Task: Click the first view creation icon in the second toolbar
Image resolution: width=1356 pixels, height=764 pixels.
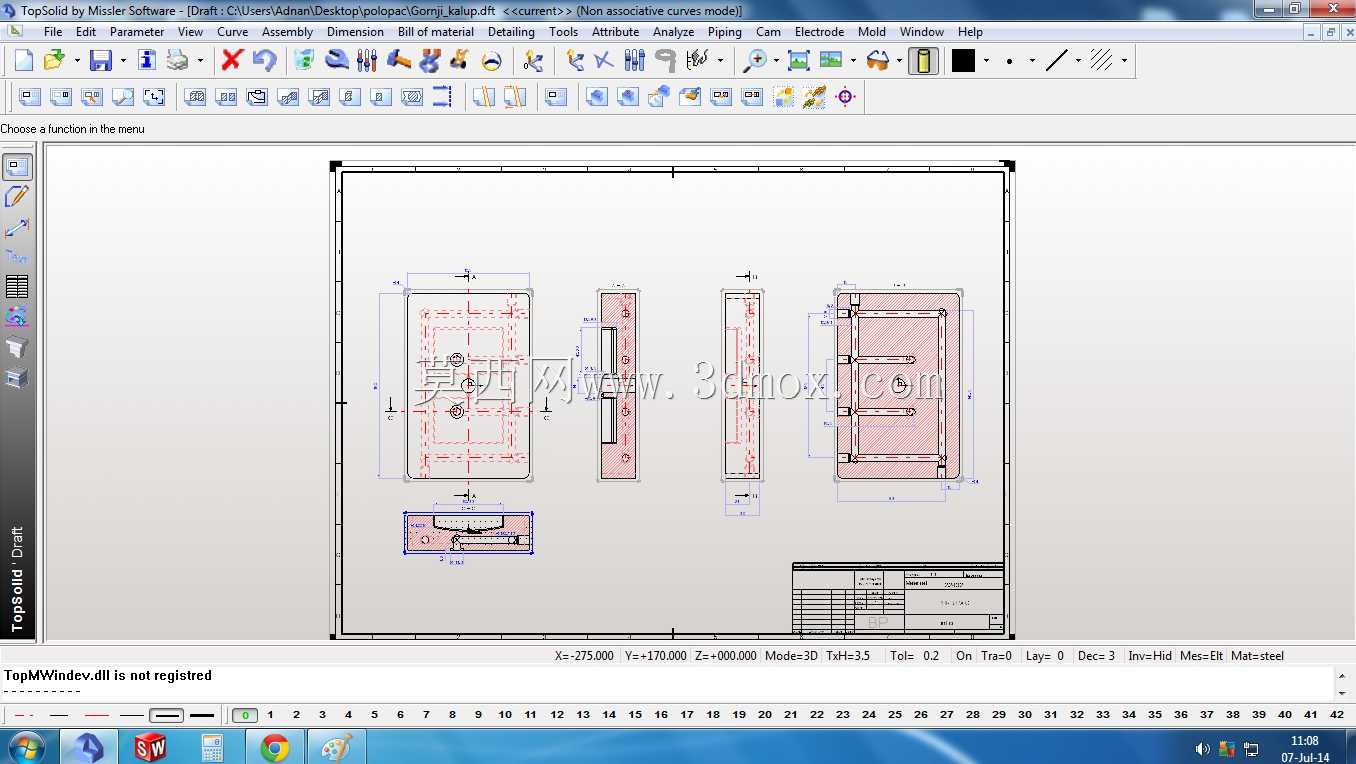Action: point(30,97)
